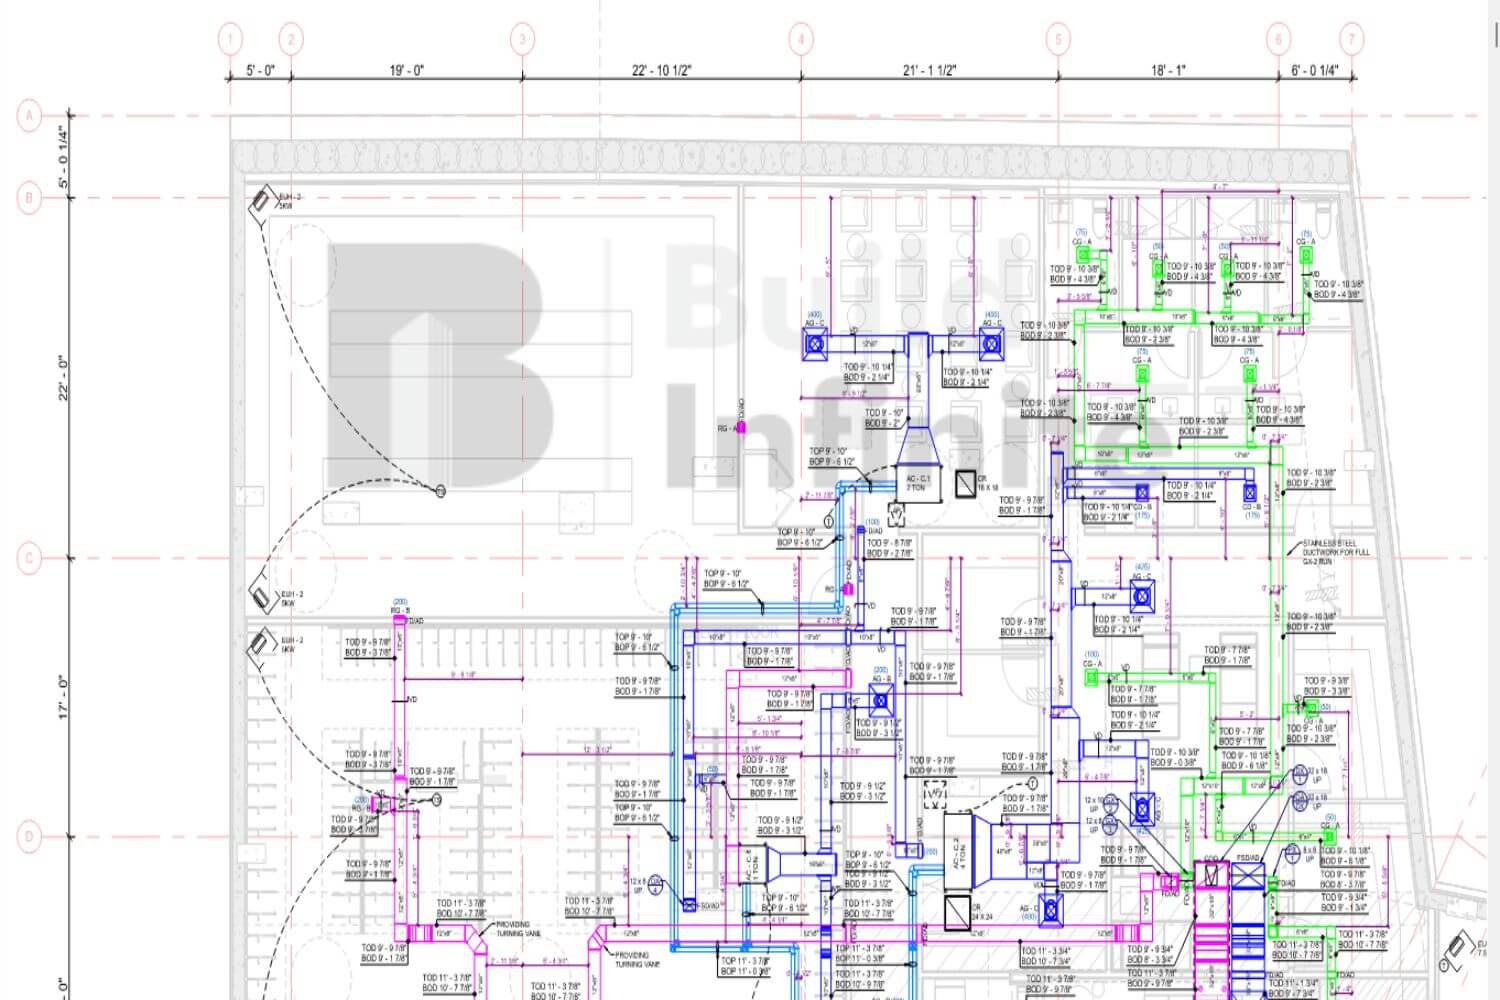The width and height of the screenshot is (1500, 1000).
Task: Pick column grid bubble 4
Action: click(800, 40)
